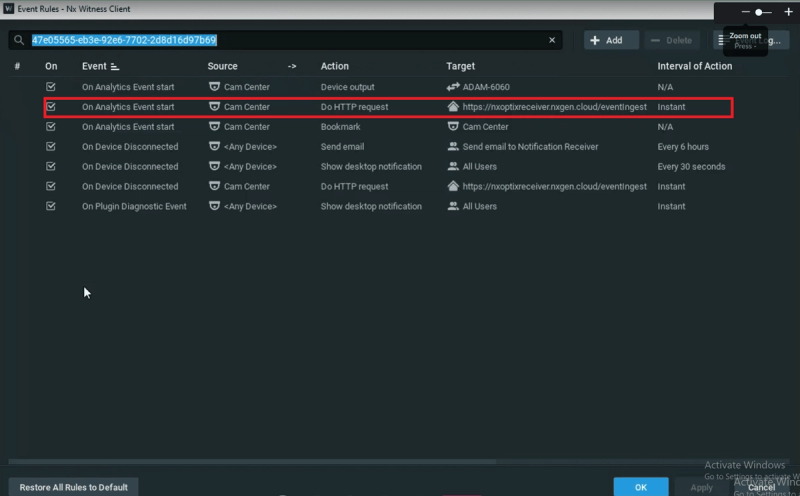The width and height of the screenshot is (800, 496).
Task: Select 'On Plugin Diagnostic Event' row text
Action: (x=134, y=207)
